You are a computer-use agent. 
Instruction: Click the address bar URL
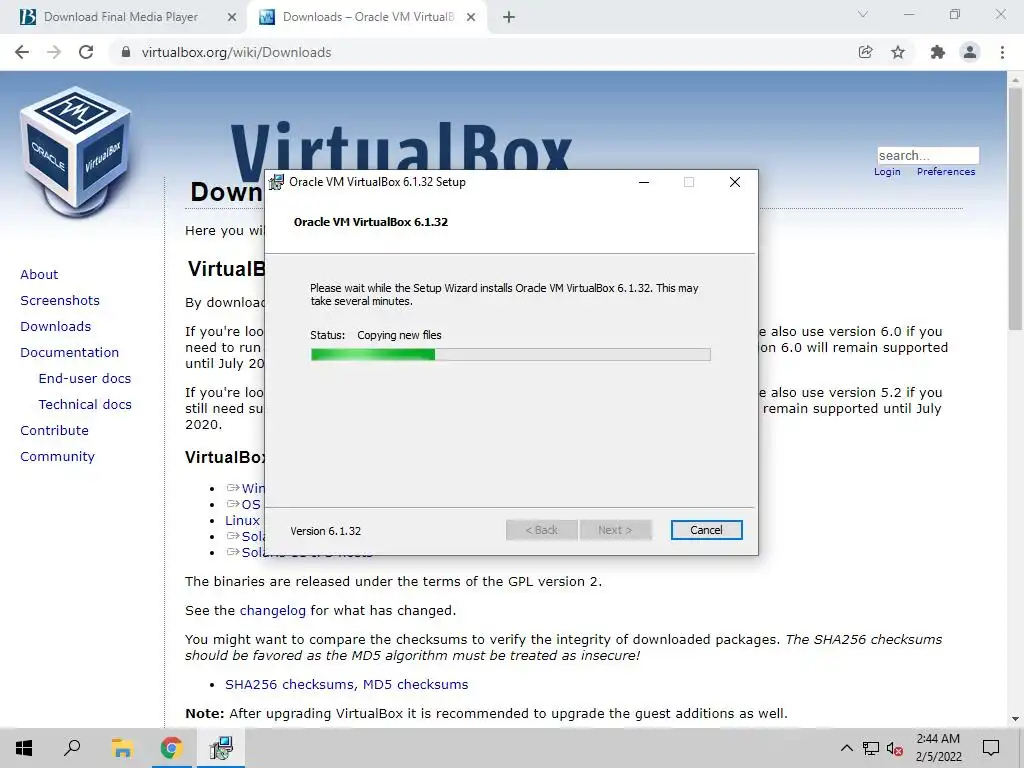pyautogui.click(x=236, y=52)
